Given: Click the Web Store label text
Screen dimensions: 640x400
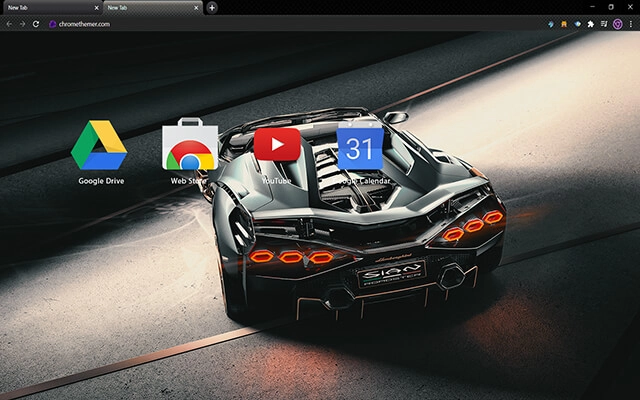Looking at the screenshot, I should coord(189,181).
